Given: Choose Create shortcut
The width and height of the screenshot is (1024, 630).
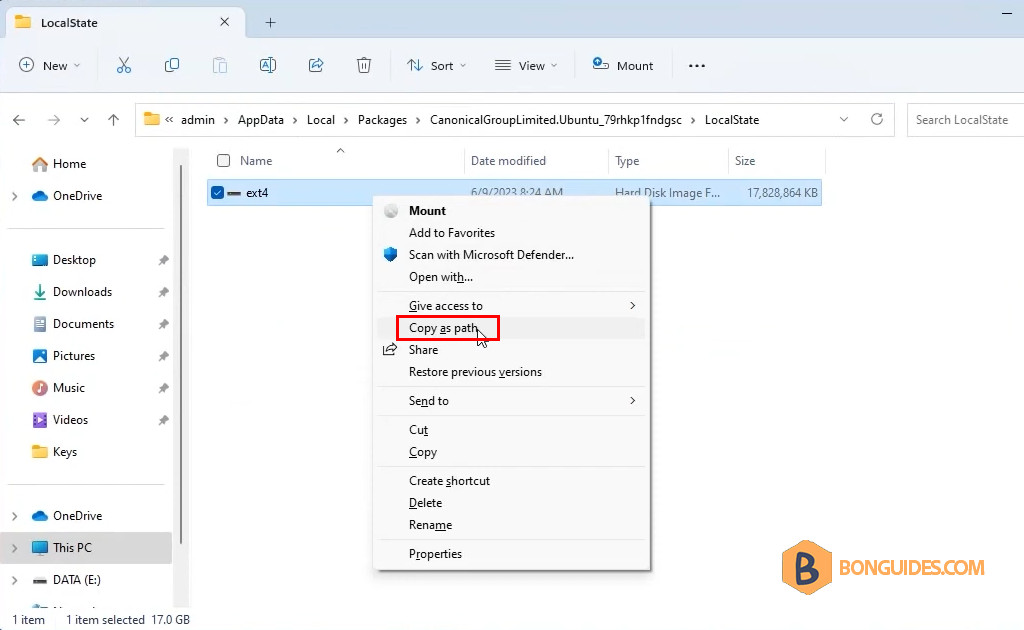Looking at the screenshot, I should (511, 480).
